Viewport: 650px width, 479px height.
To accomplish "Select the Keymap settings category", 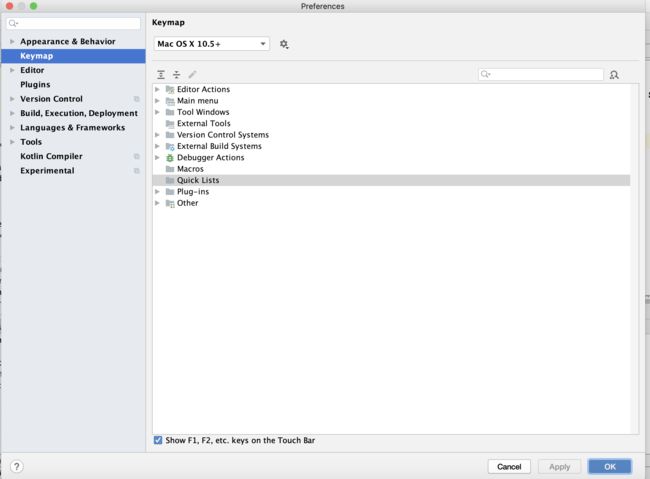I will [73, 56].
